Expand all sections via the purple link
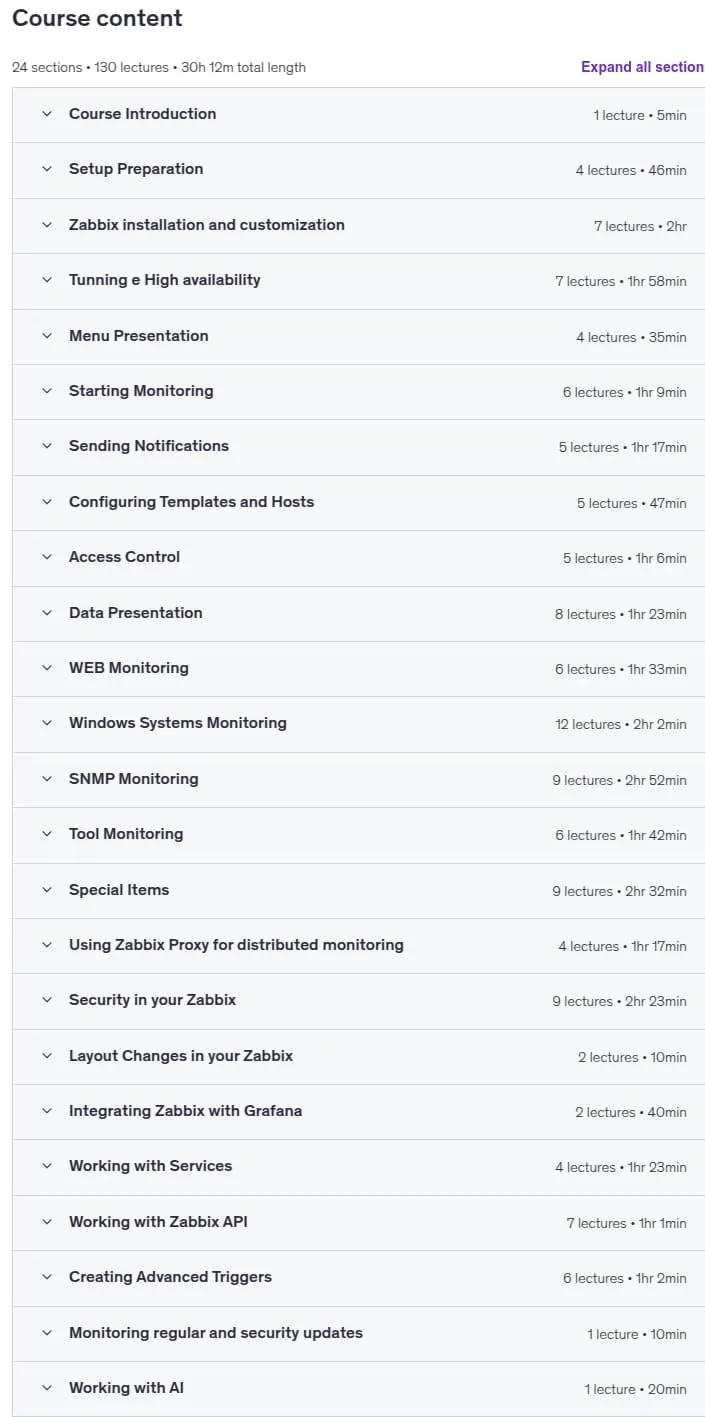Image resolution: width=705 pixels, height=1417 pixels. click(x=642, y=67)
